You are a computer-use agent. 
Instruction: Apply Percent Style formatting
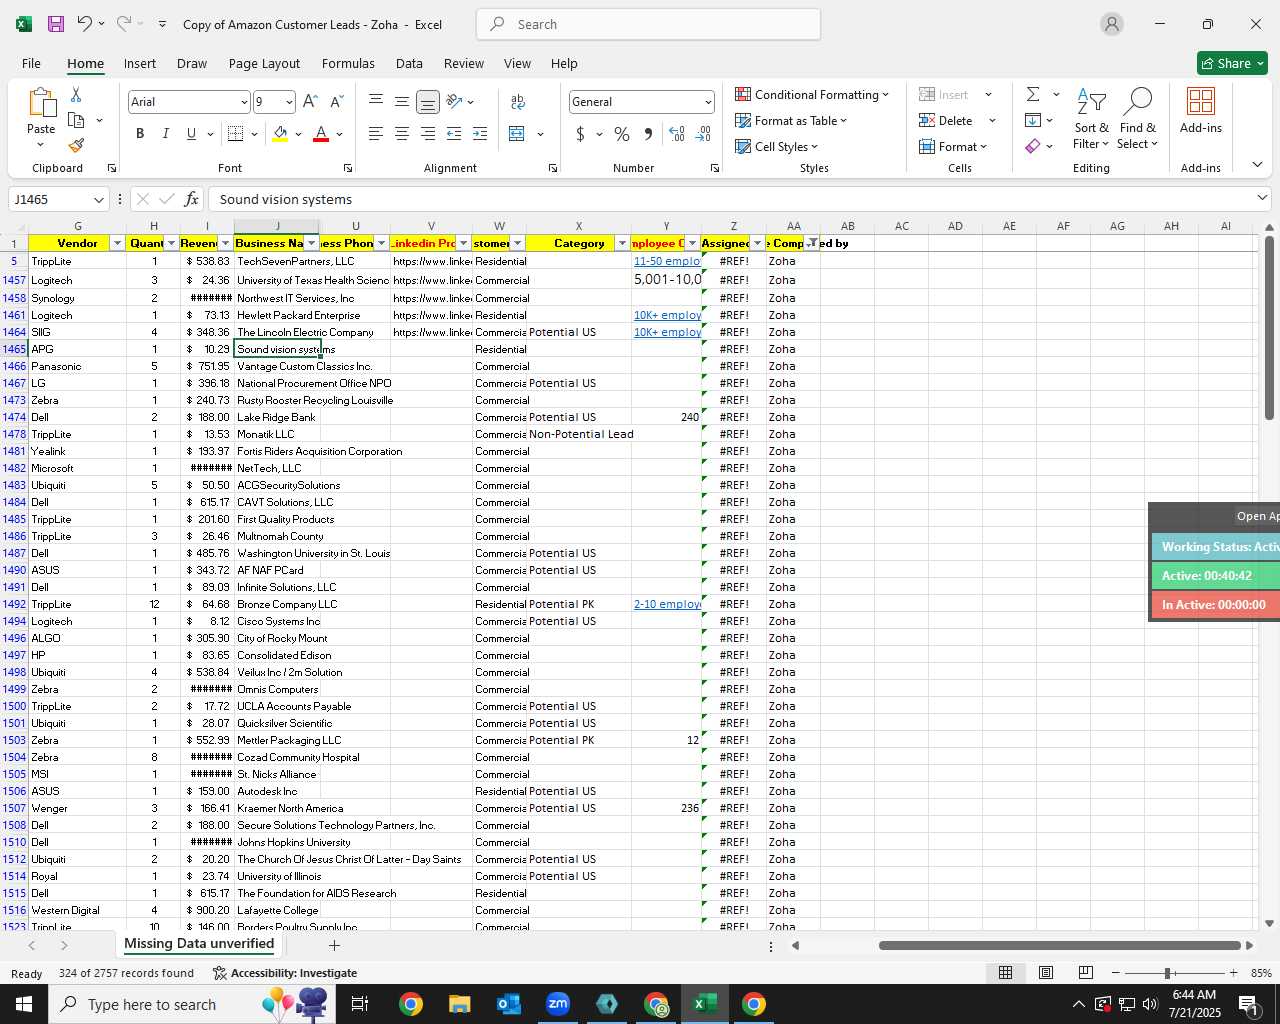622,134
